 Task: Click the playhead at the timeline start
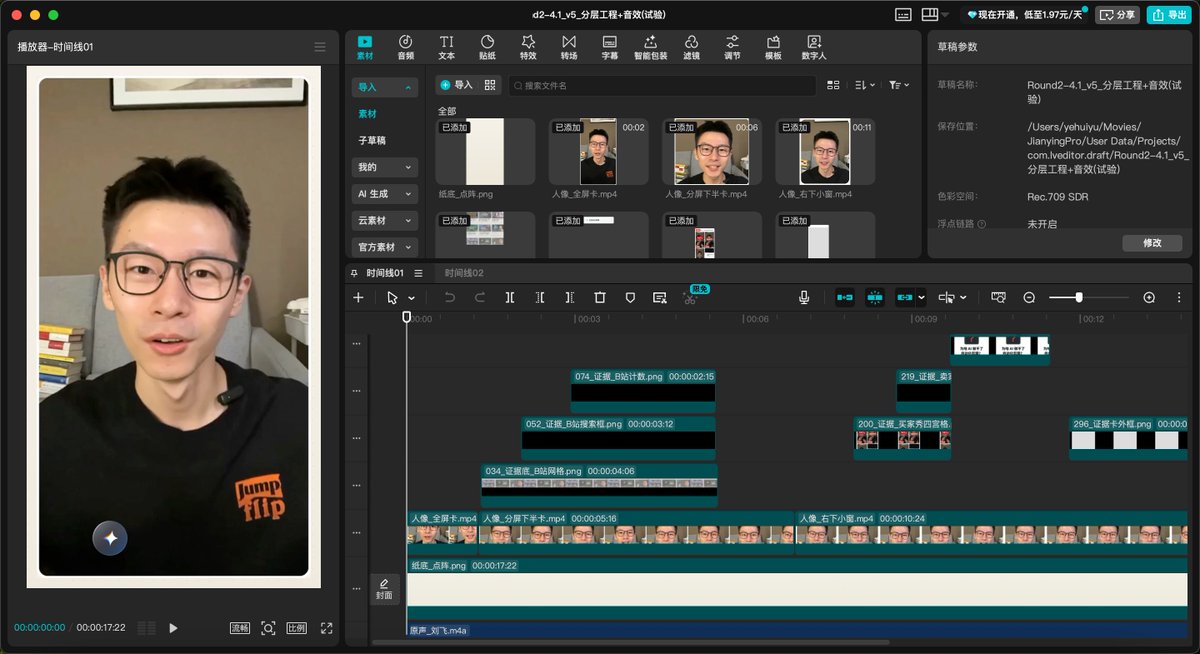pyautogui.click(x=406, y=317)
